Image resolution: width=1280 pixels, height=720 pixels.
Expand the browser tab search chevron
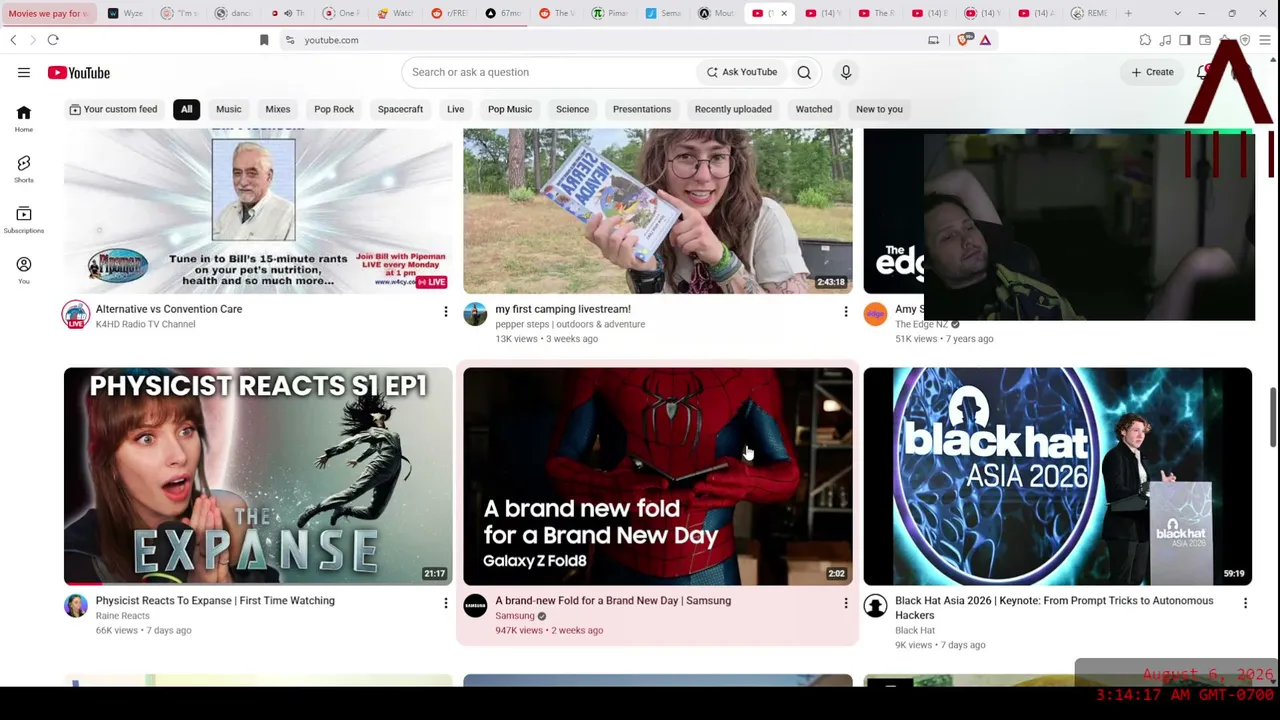click(1177, 13)
